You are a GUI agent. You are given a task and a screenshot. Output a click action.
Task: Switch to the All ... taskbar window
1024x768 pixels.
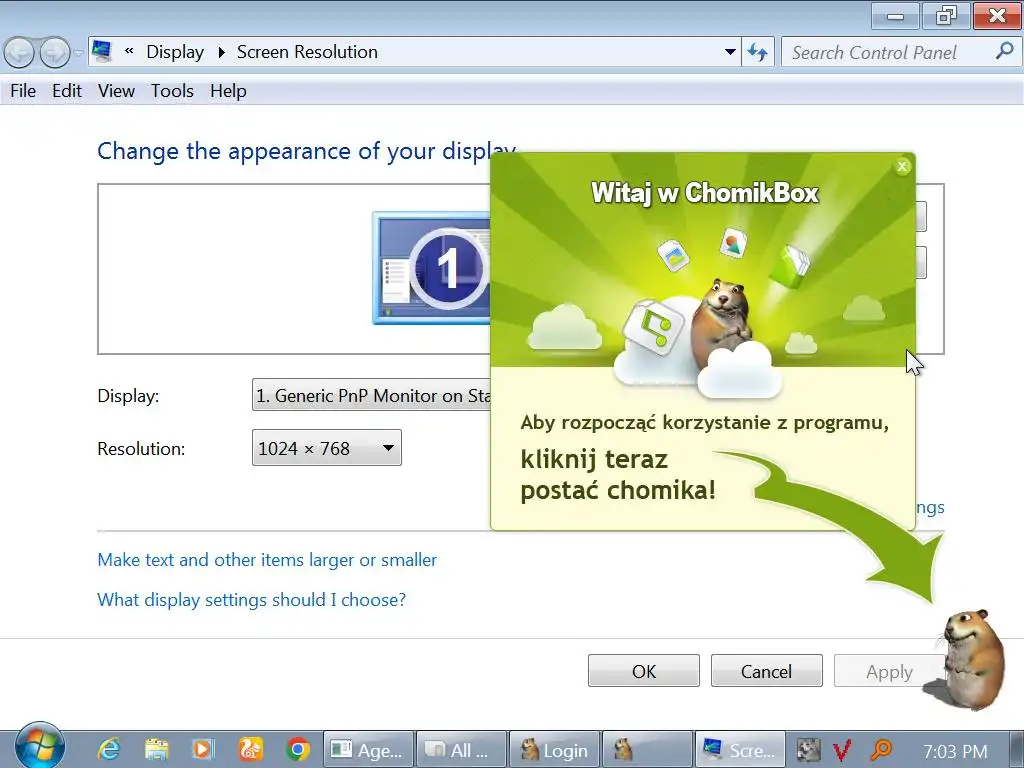pos(461,750)
